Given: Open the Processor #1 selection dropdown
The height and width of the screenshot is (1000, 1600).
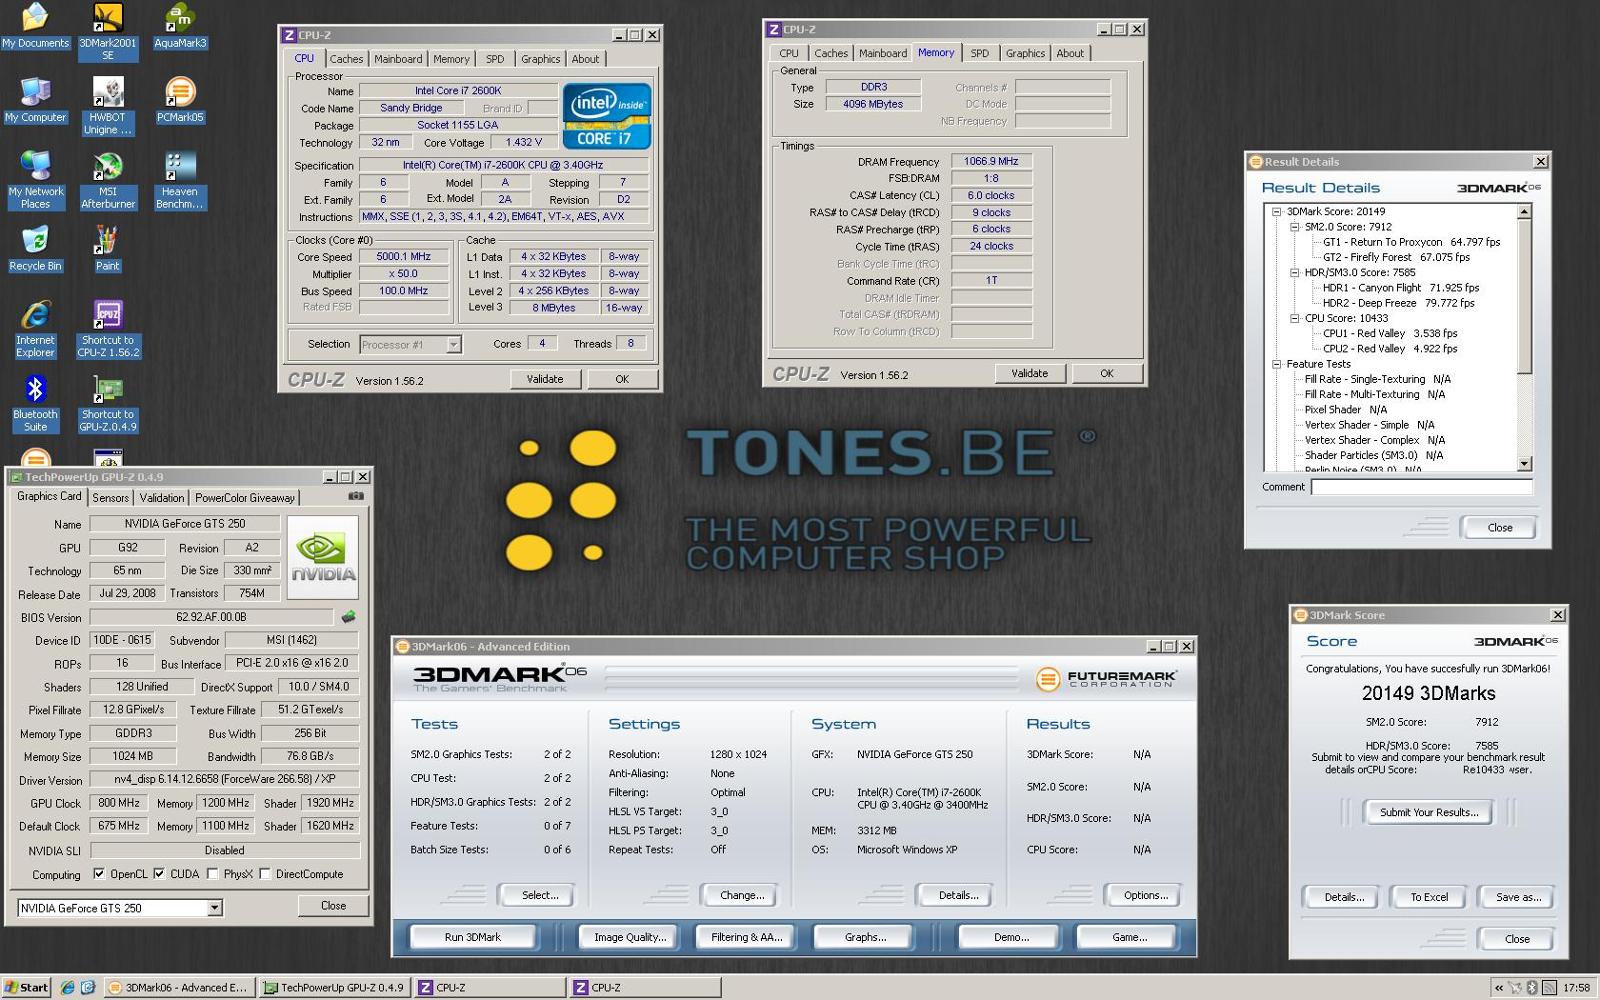Looking at the screenshot, I should coord(453,345).
